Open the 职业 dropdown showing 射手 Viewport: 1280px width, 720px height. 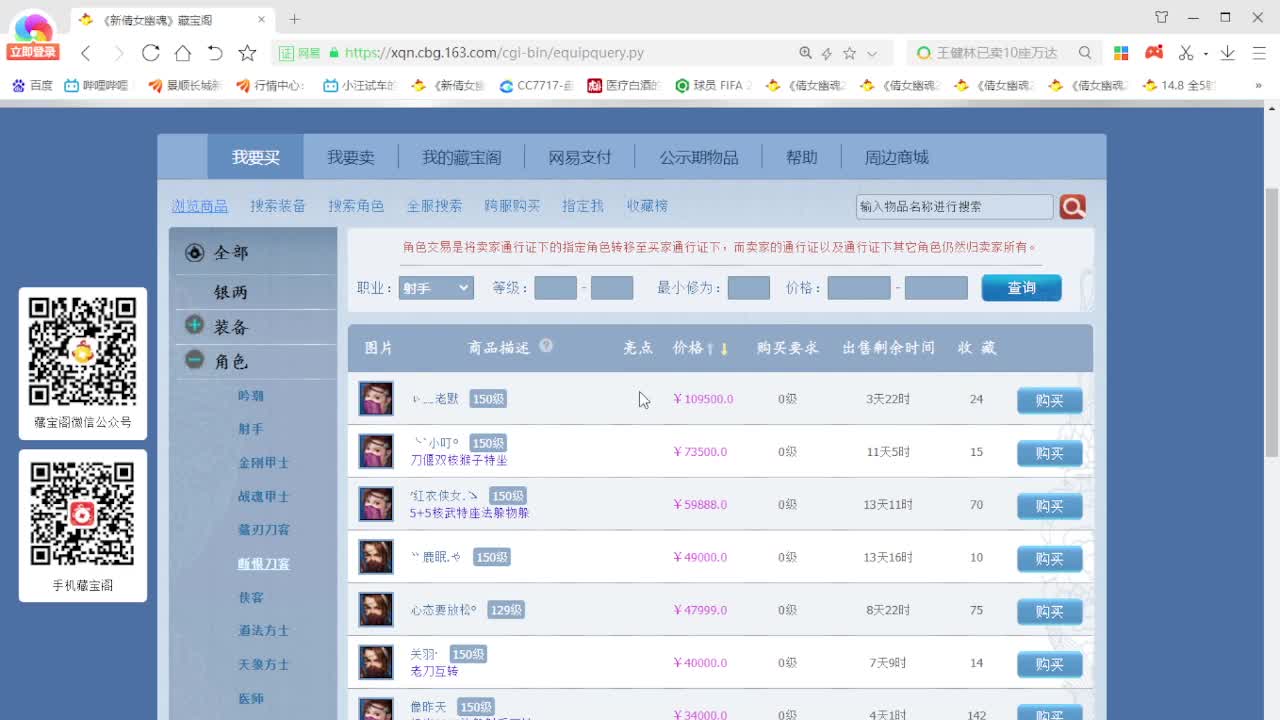pyautogui.click(x=435, y=288)
